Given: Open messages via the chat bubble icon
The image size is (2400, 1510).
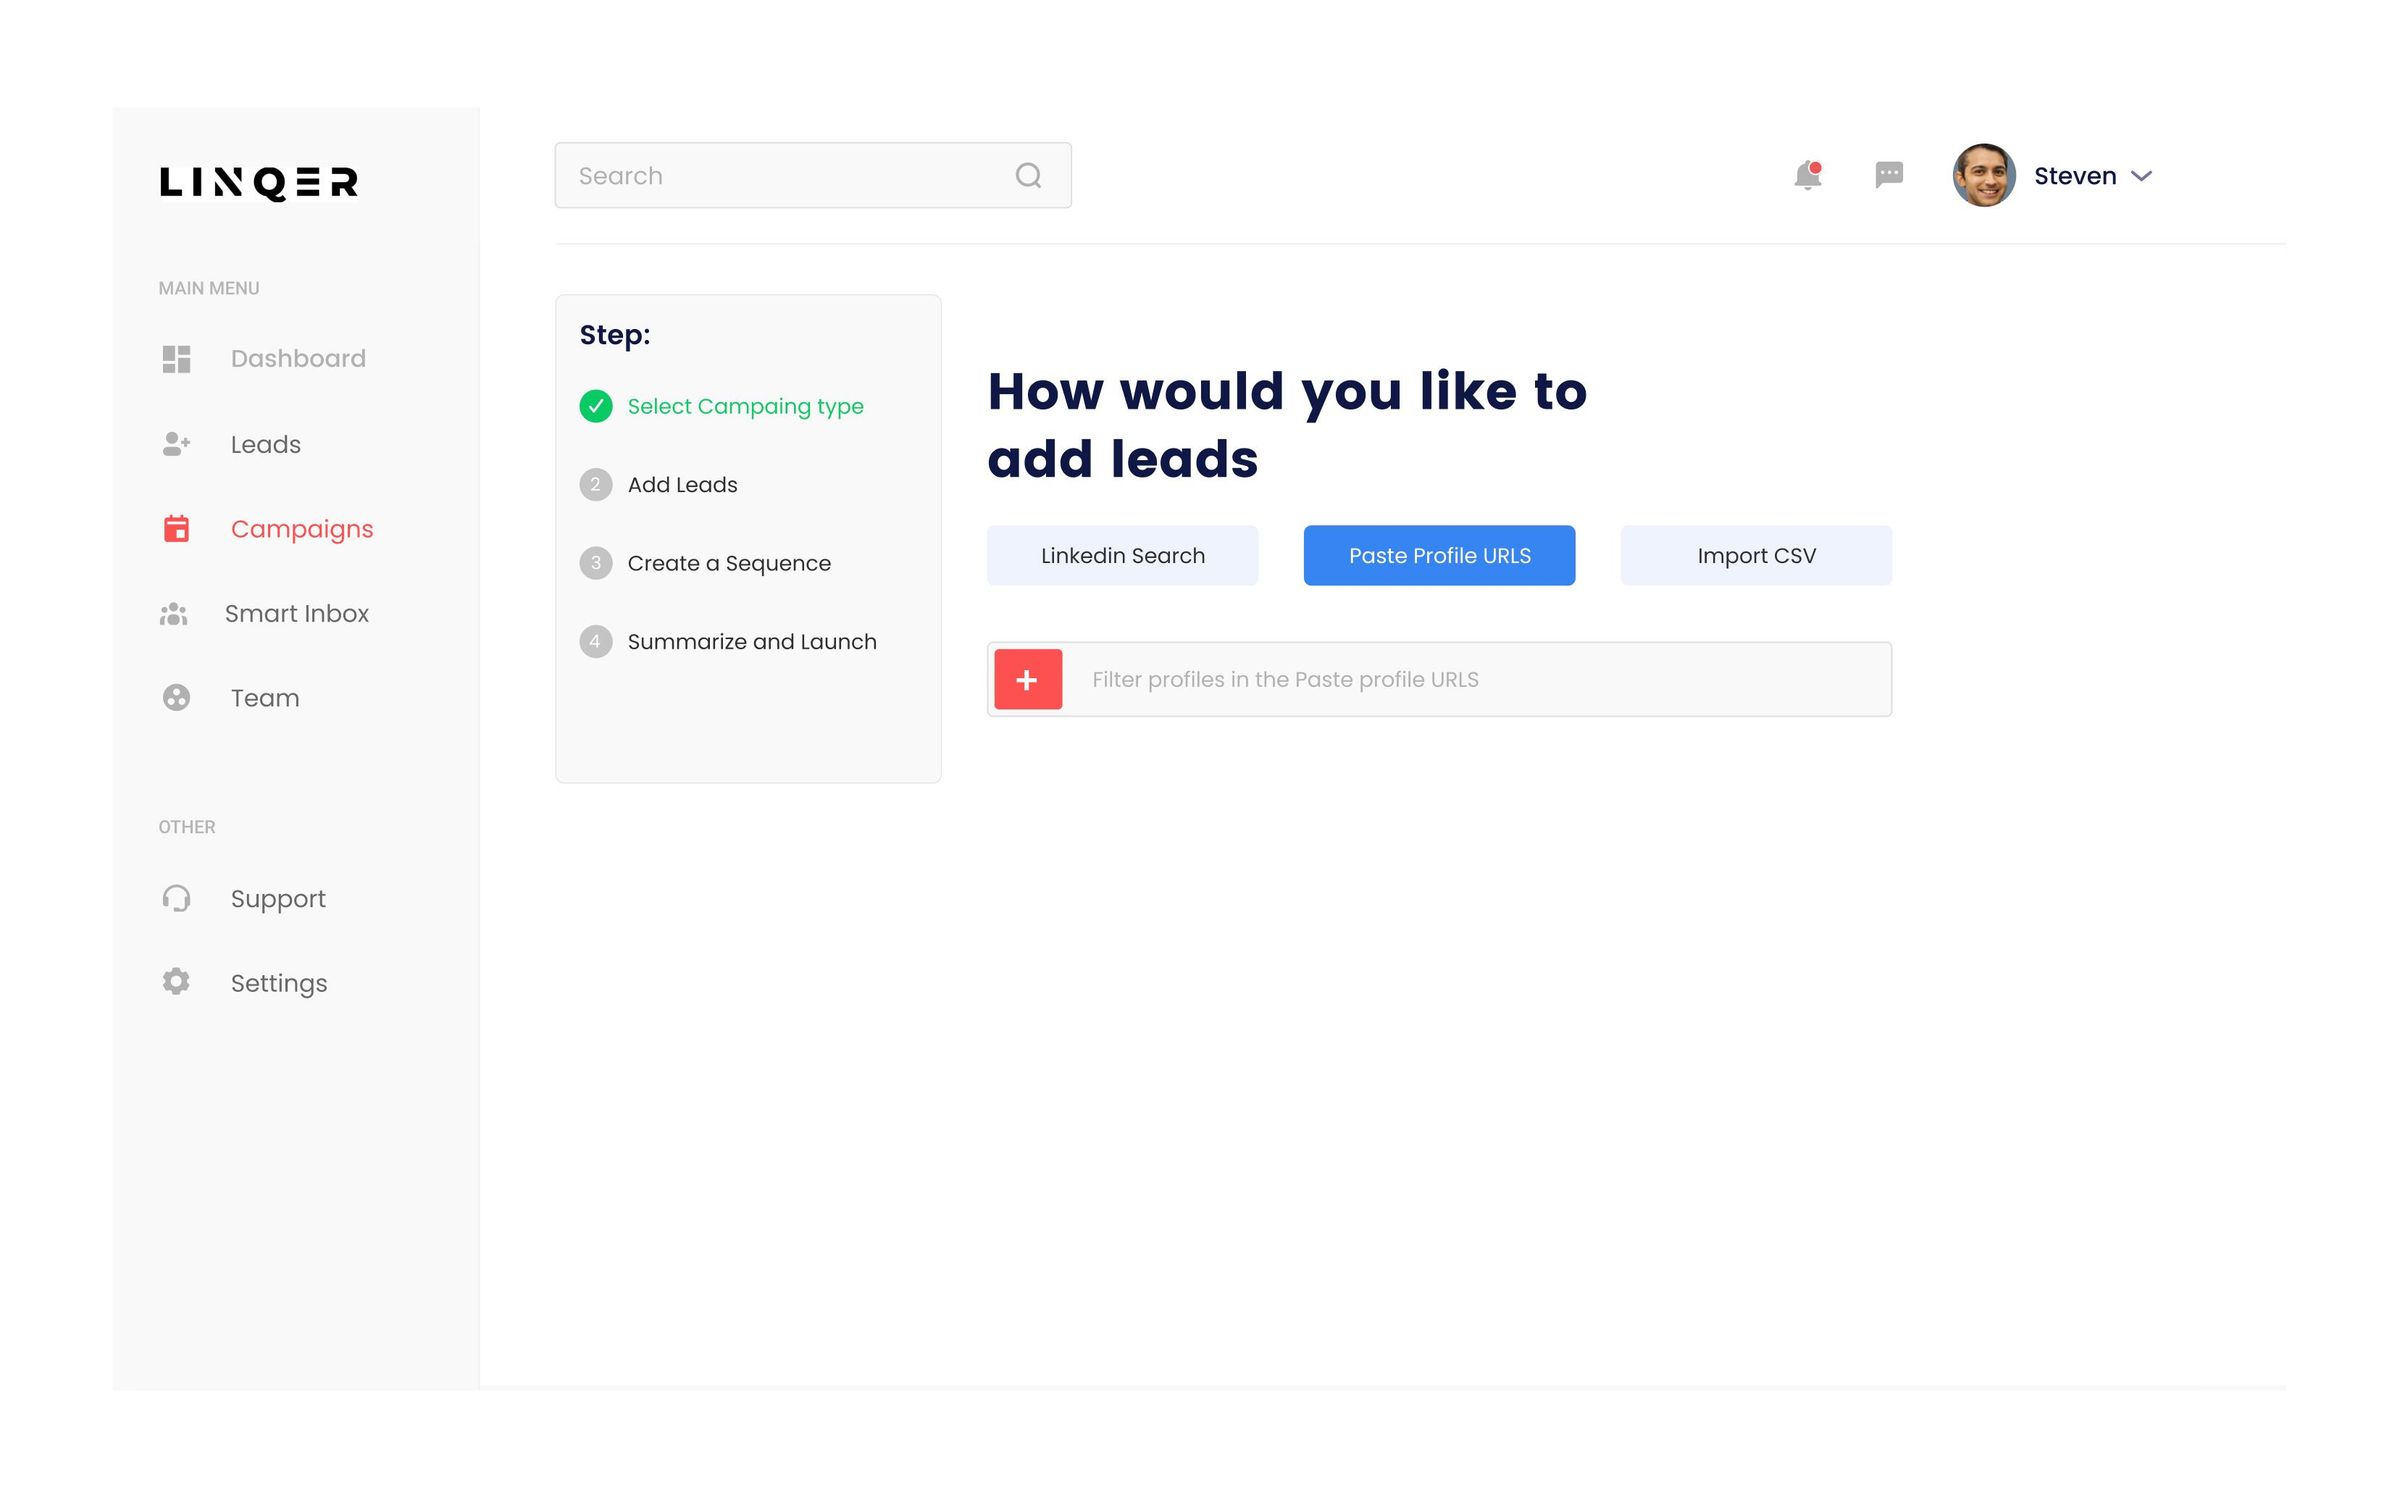Looking at the screenshot, I should click(x=1889, y=175).
